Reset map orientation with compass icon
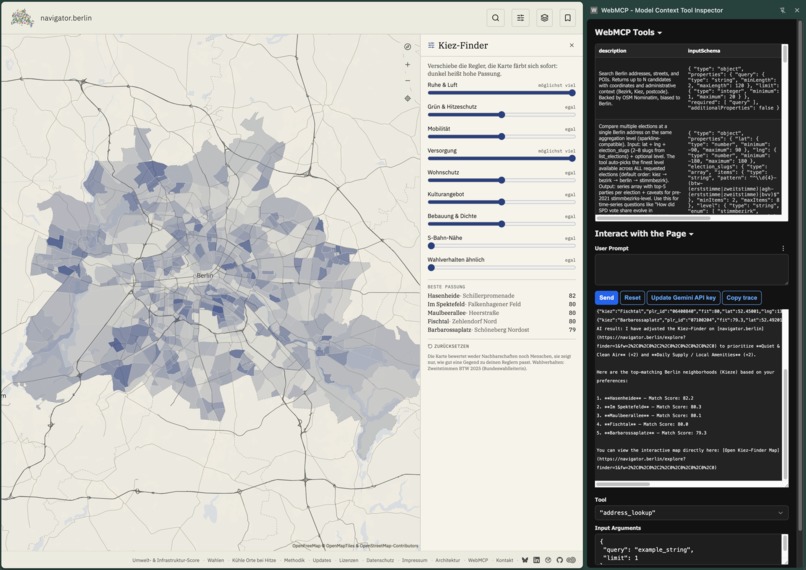 [408, 47]
